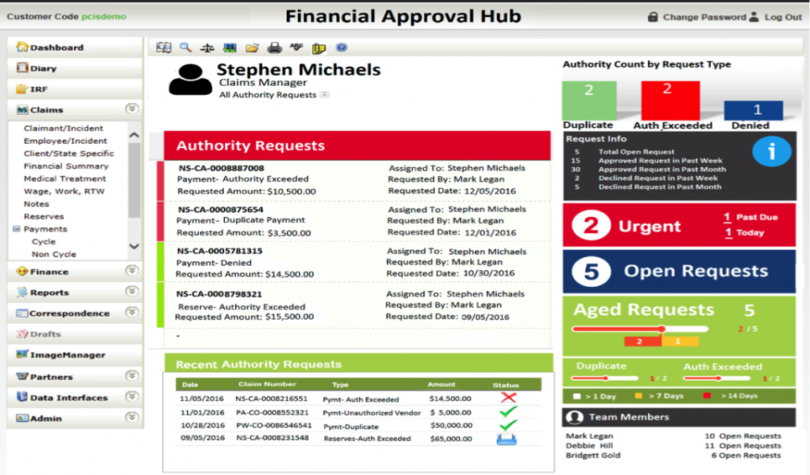Expand the Correspondence menu chevron

pos(132,312)
